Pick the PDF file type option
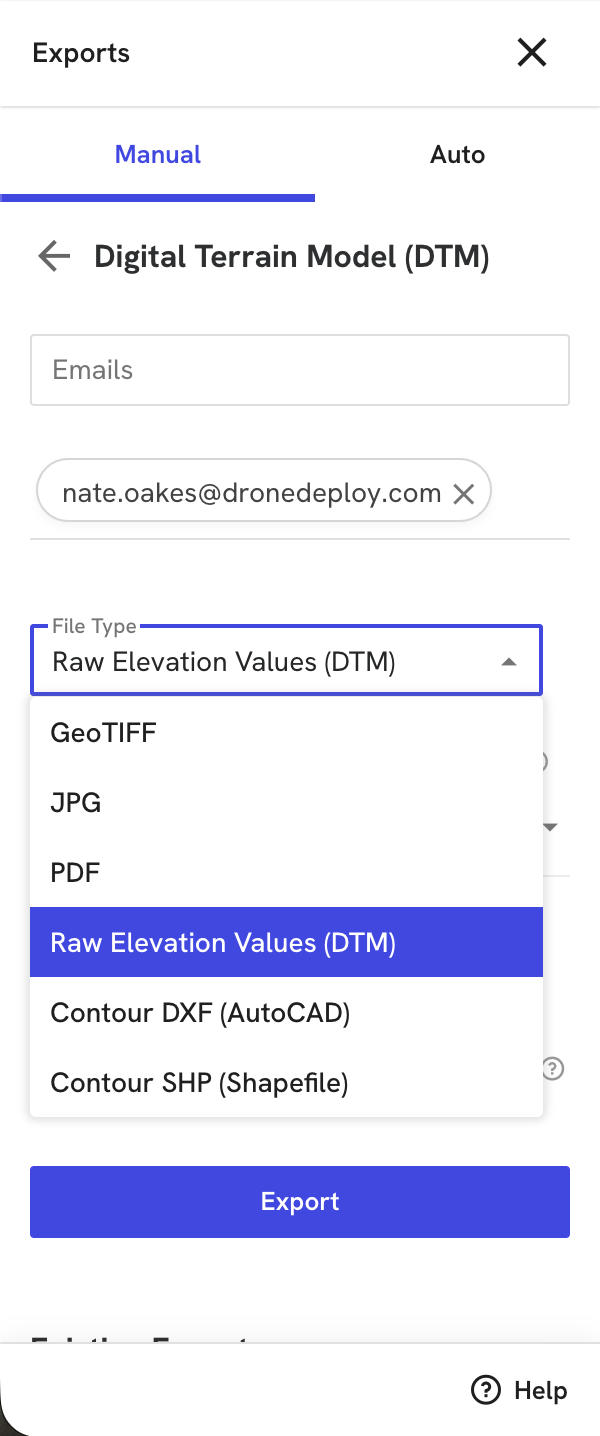Screen dimensions: 600x1436 (76, 873)
